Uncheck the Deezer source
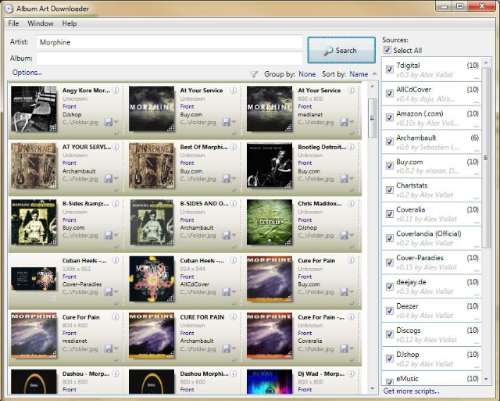Image resolution: width=500 pixels, height=401 pixels. tap(389, 311)
